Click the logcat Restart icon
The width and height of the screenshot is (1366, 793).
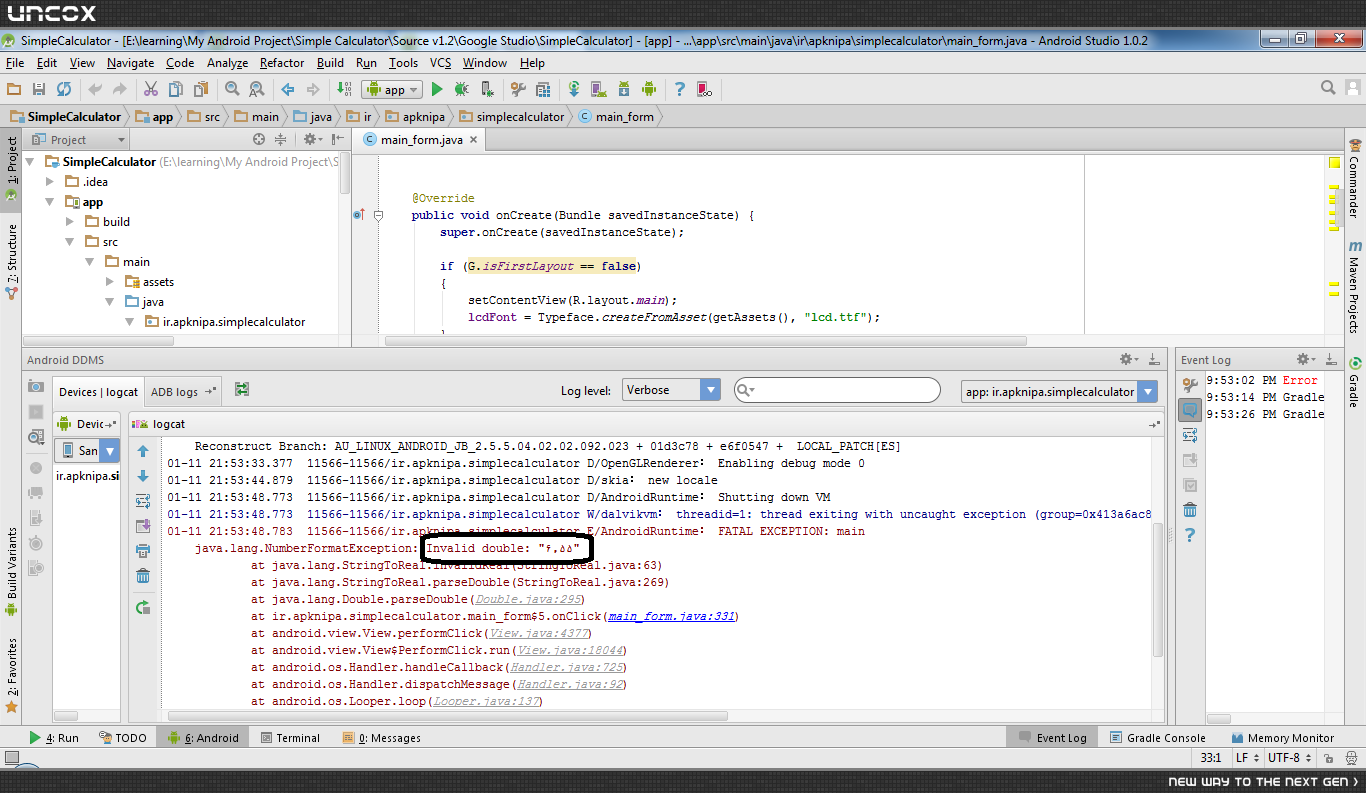pyautogui.click(x=143, y=607)
